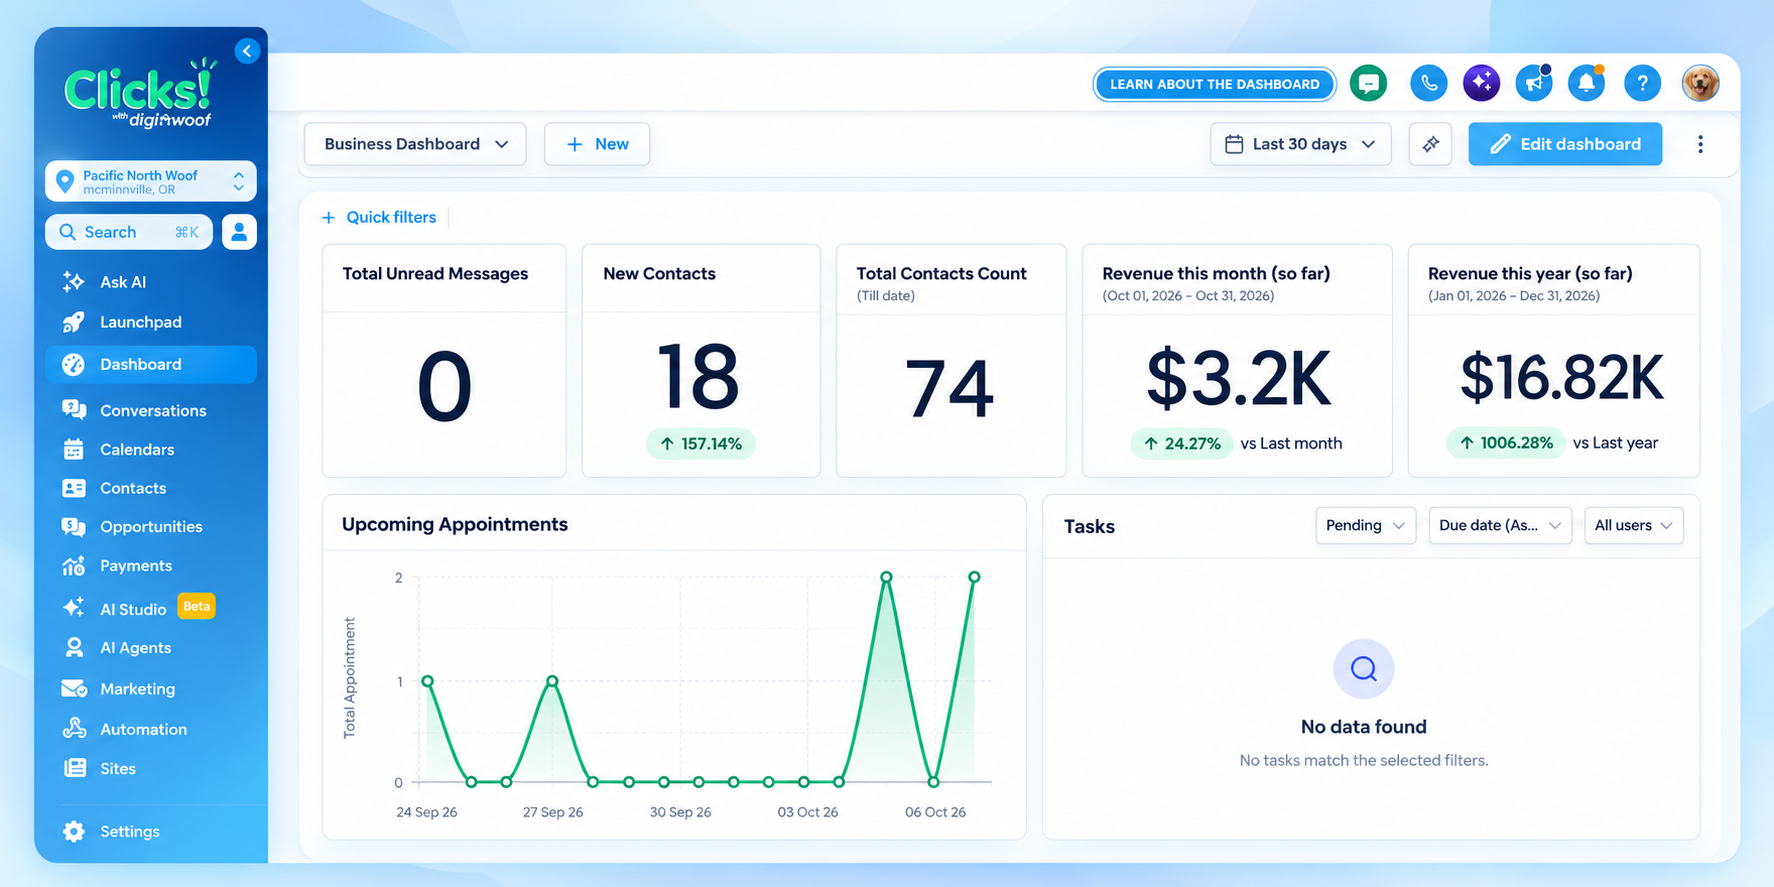Add Quick filters
The image size is (1774, 887).
(x=379, y=217)
